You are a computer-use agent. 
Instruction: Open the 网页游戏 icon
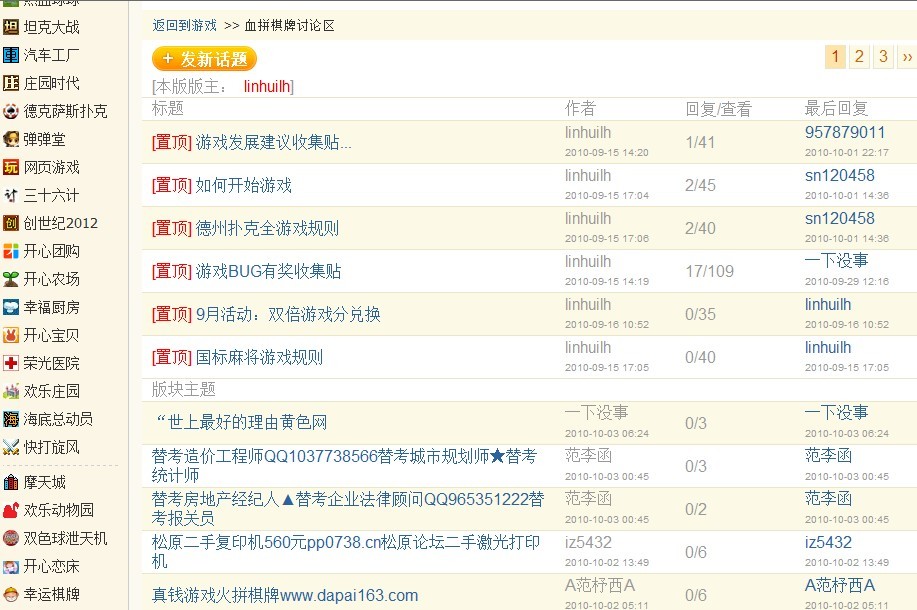point(11,167)
